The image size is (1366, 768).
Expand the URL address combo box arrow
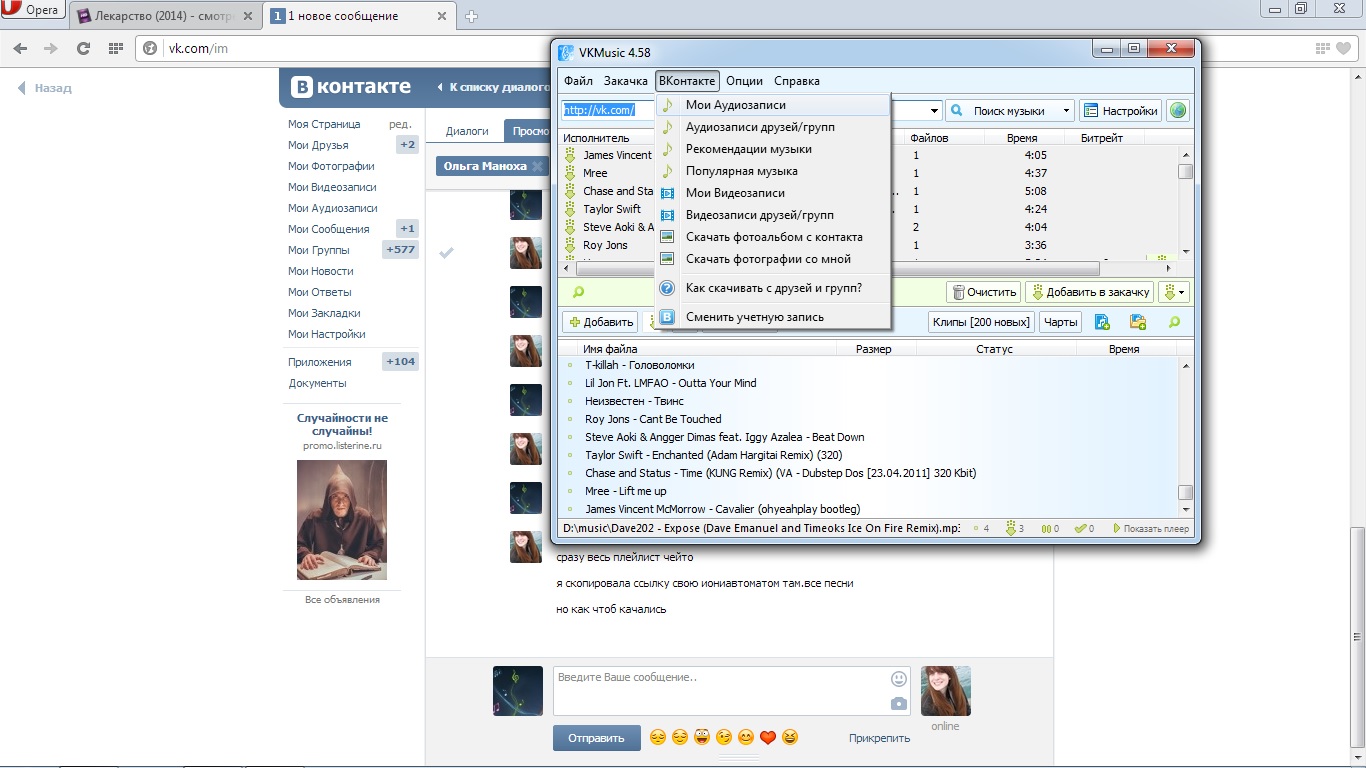(935, 111)
